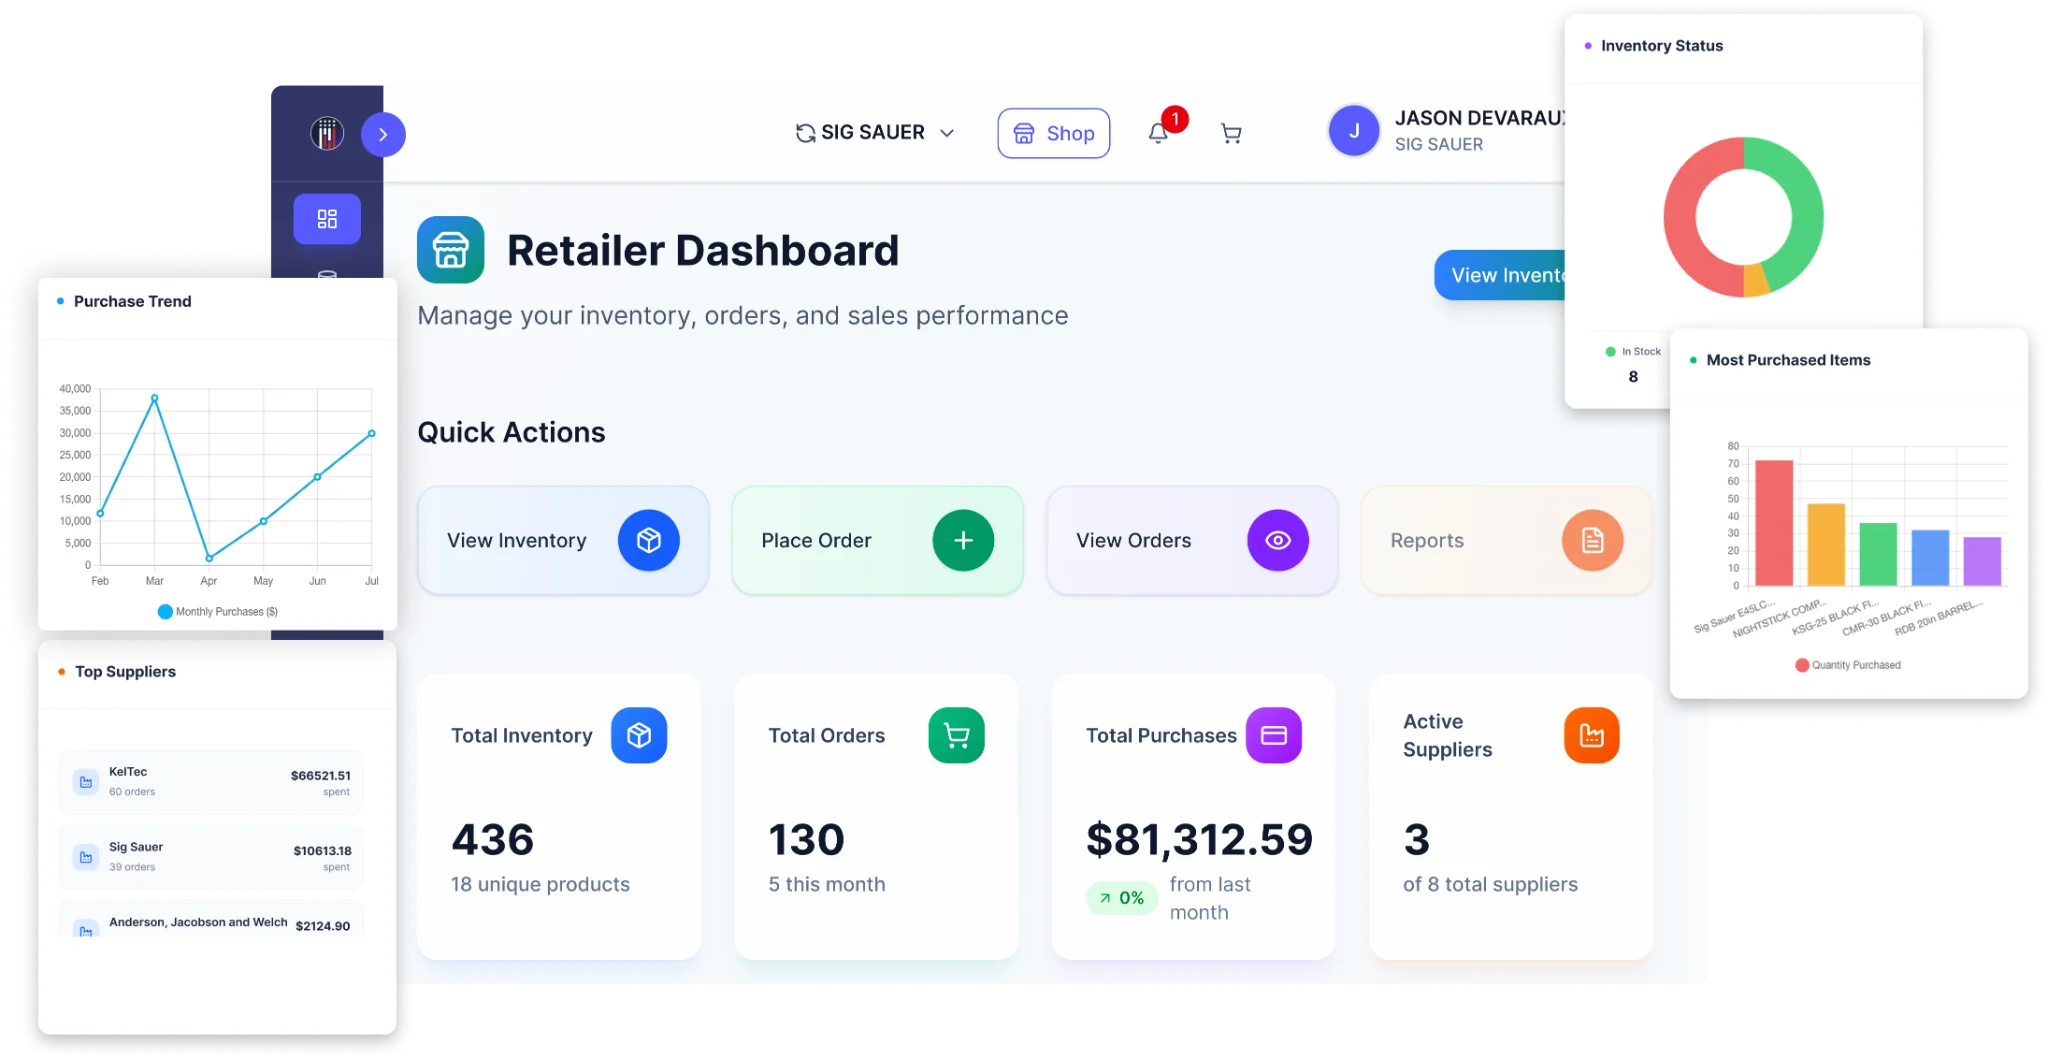Click the company logo in the sidebar

327,133
